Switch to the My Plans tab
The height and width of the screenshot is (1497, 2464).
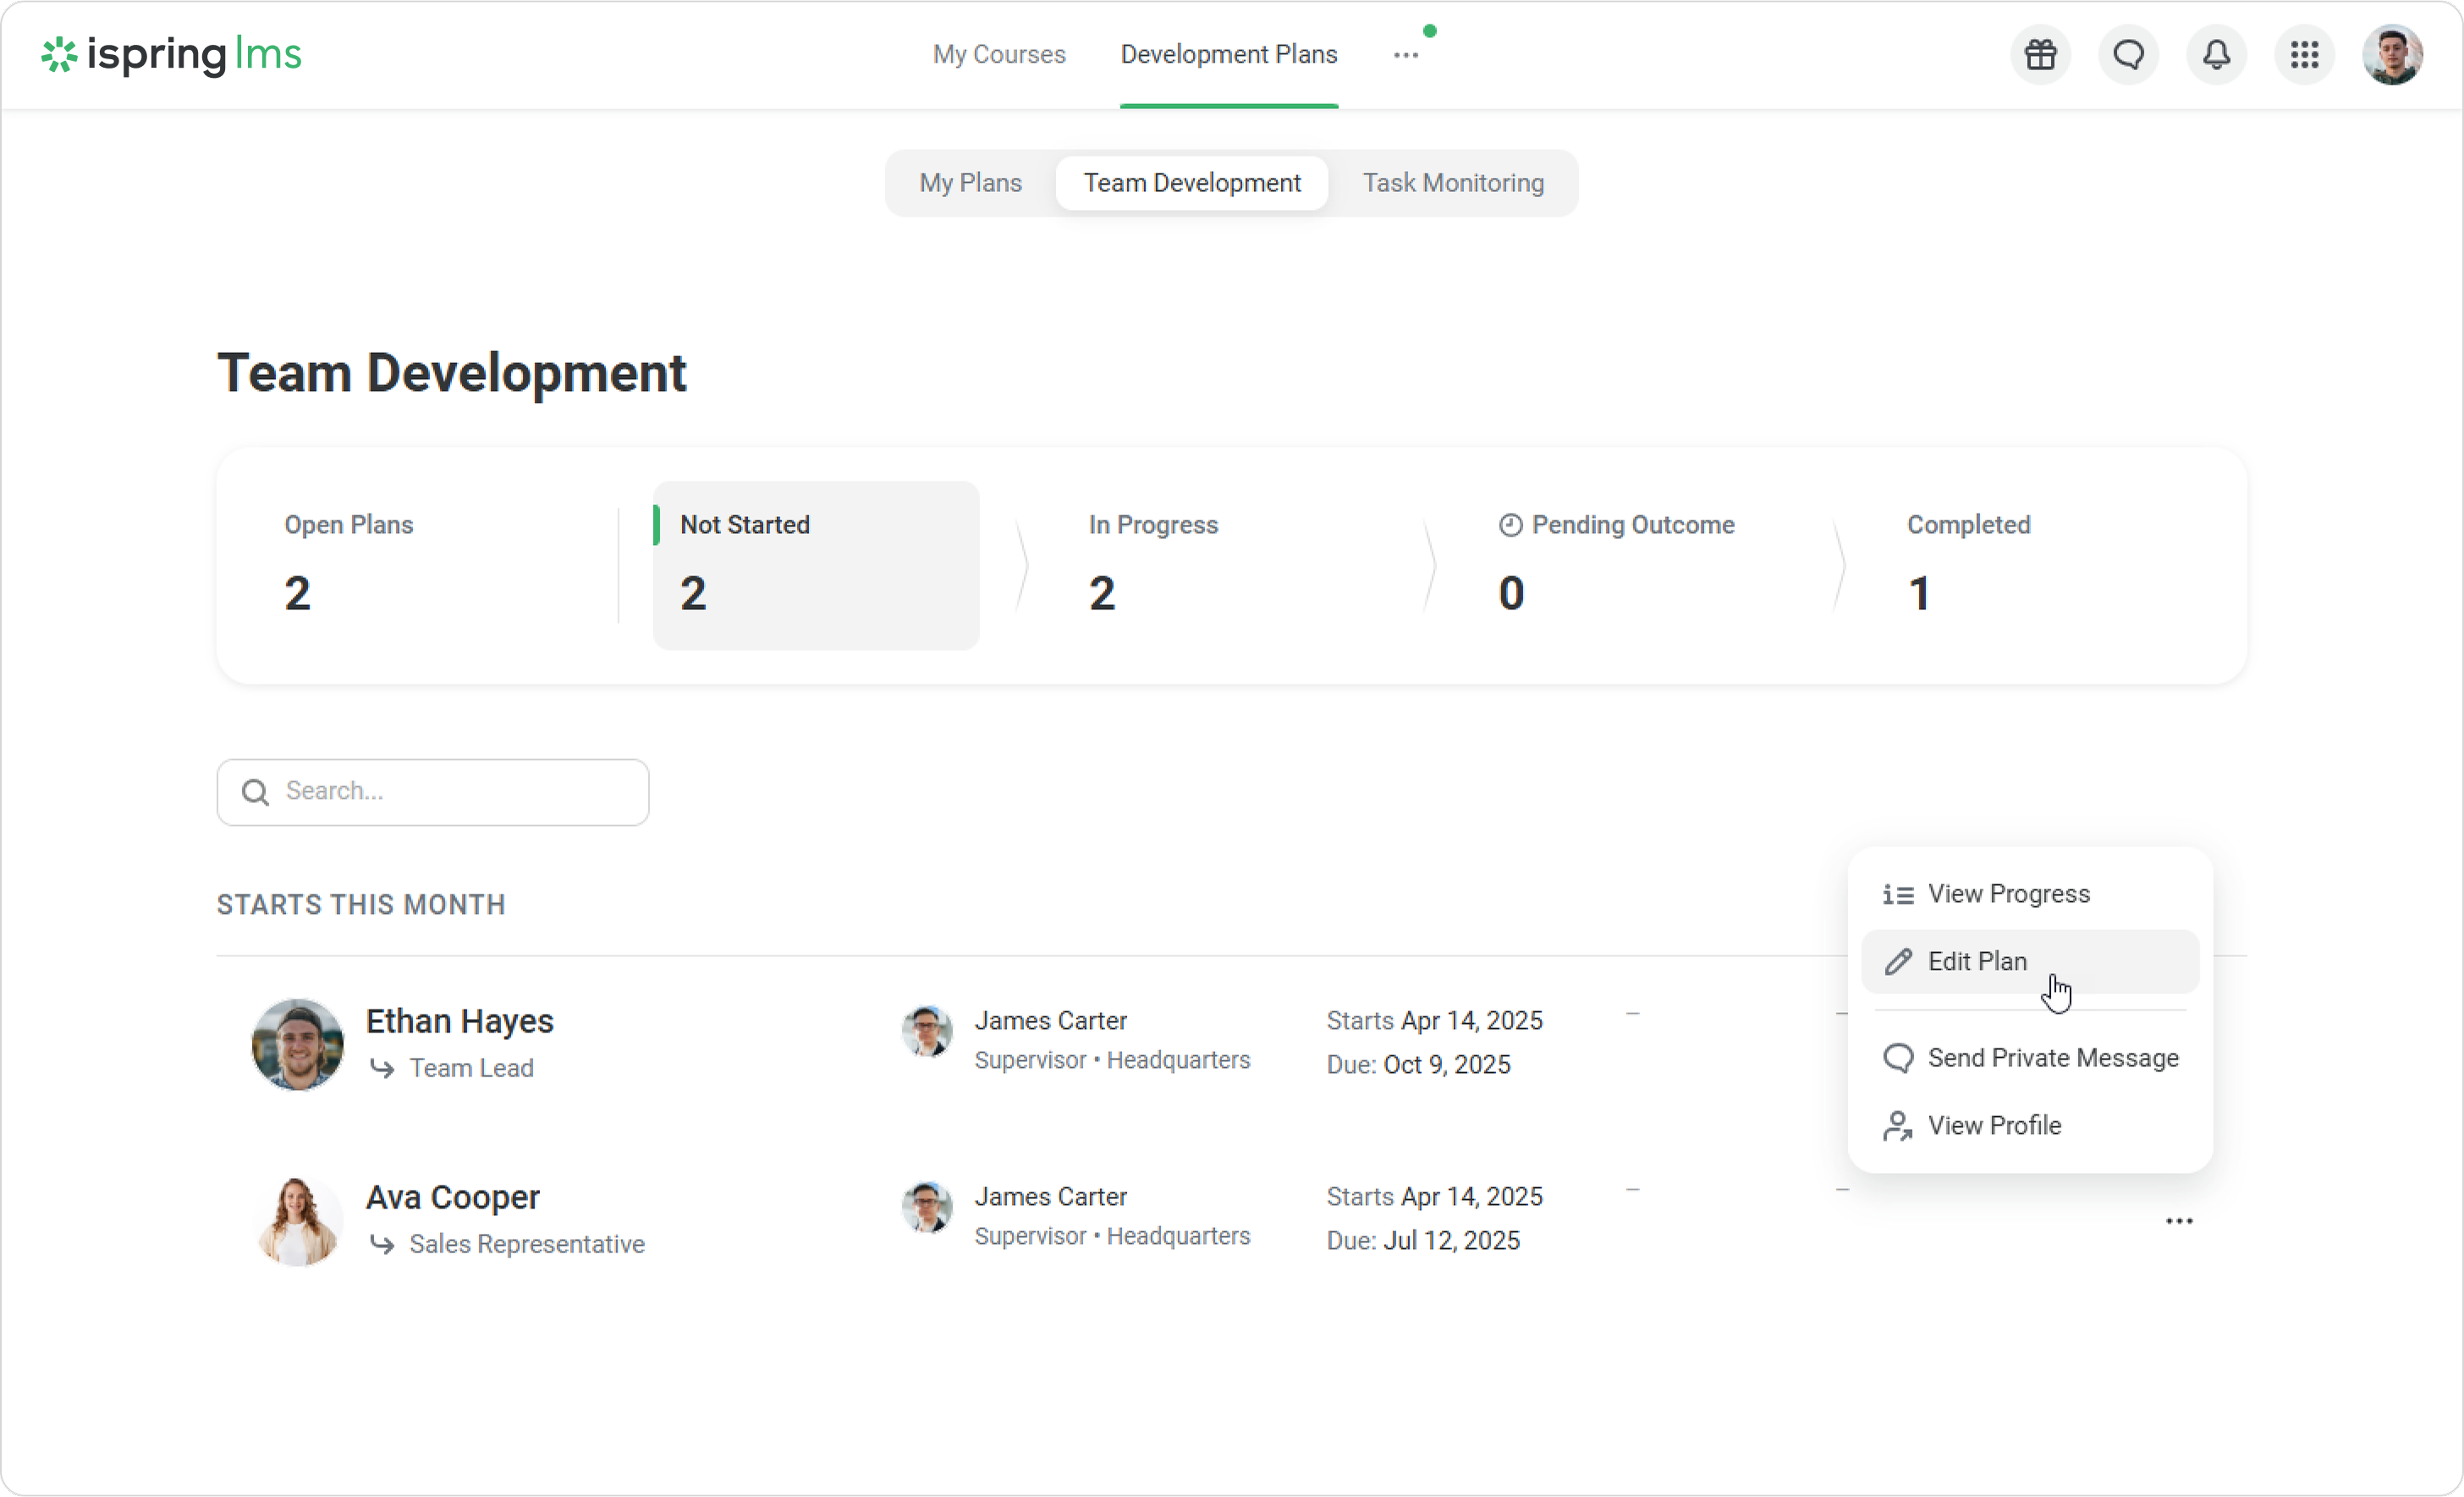(970, 183)
